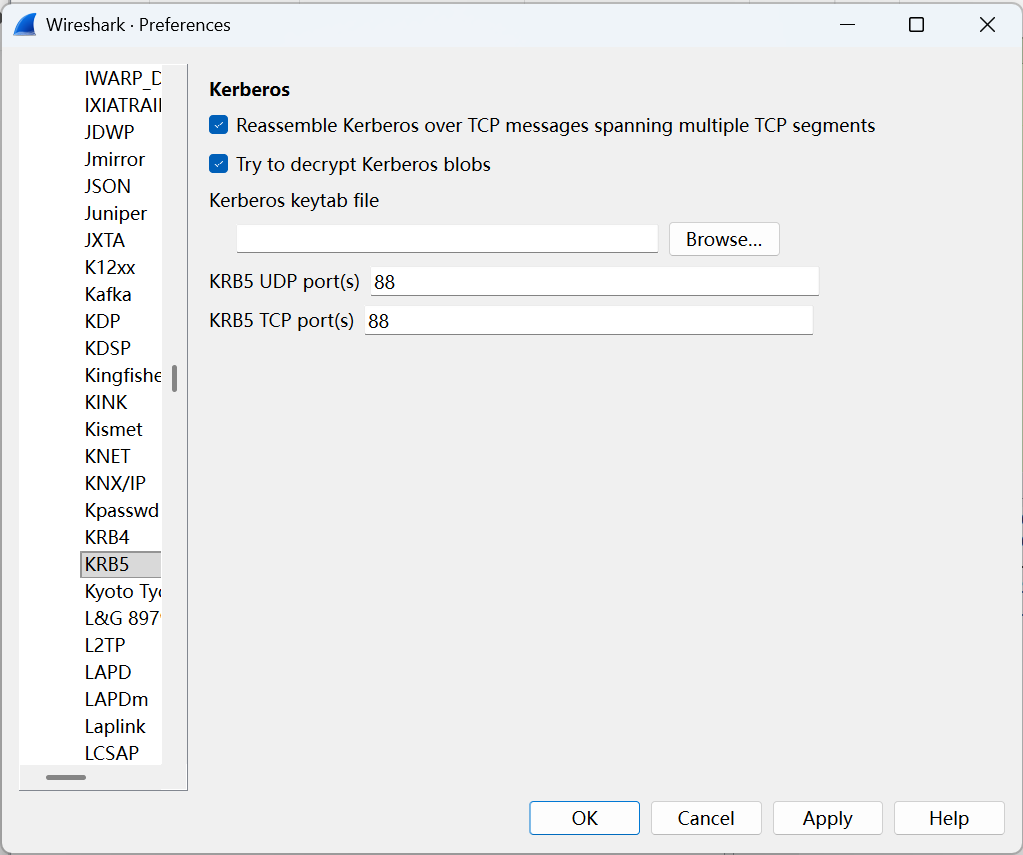This screenshot has height=855, width=1023.
Task: Click the Wireshark shark fin icon
Action: click(25, 25)
